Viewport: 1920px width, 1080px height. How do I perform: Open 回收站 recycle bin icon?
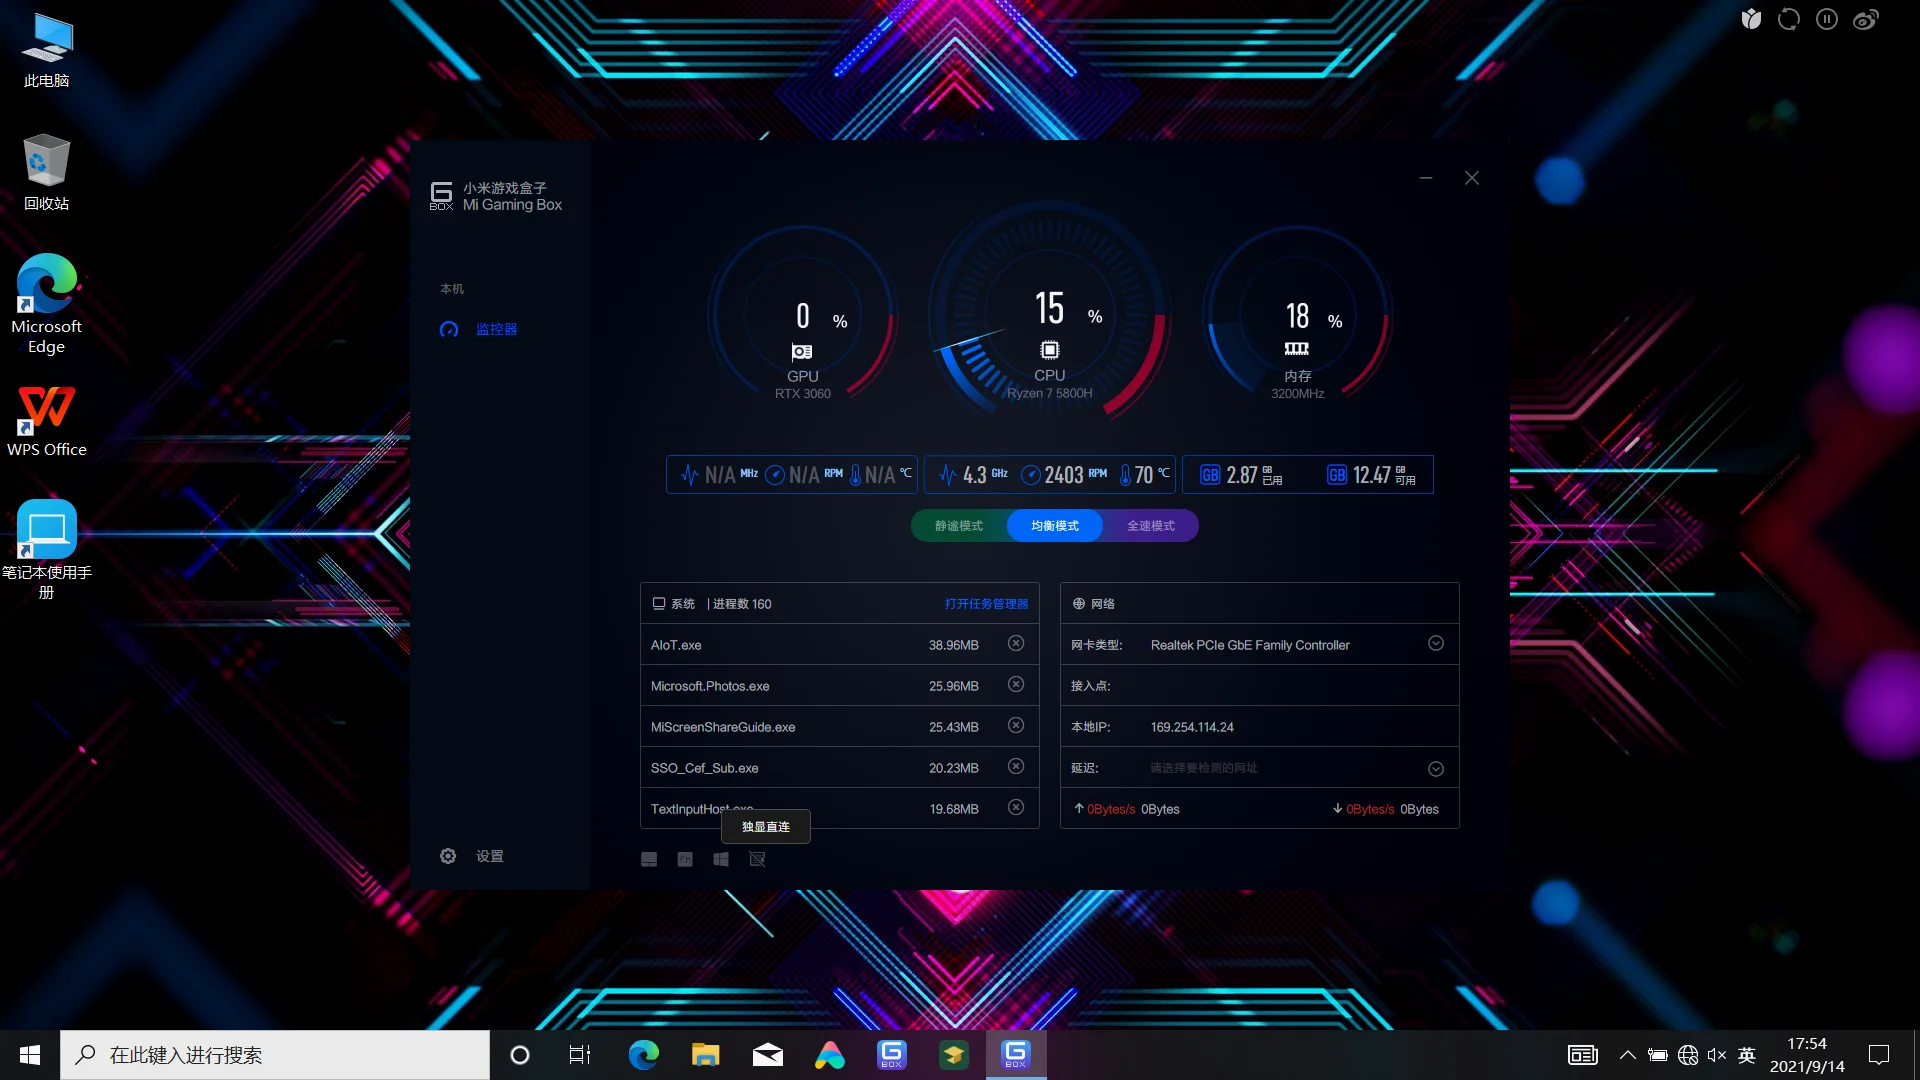(x=47, y=173)
